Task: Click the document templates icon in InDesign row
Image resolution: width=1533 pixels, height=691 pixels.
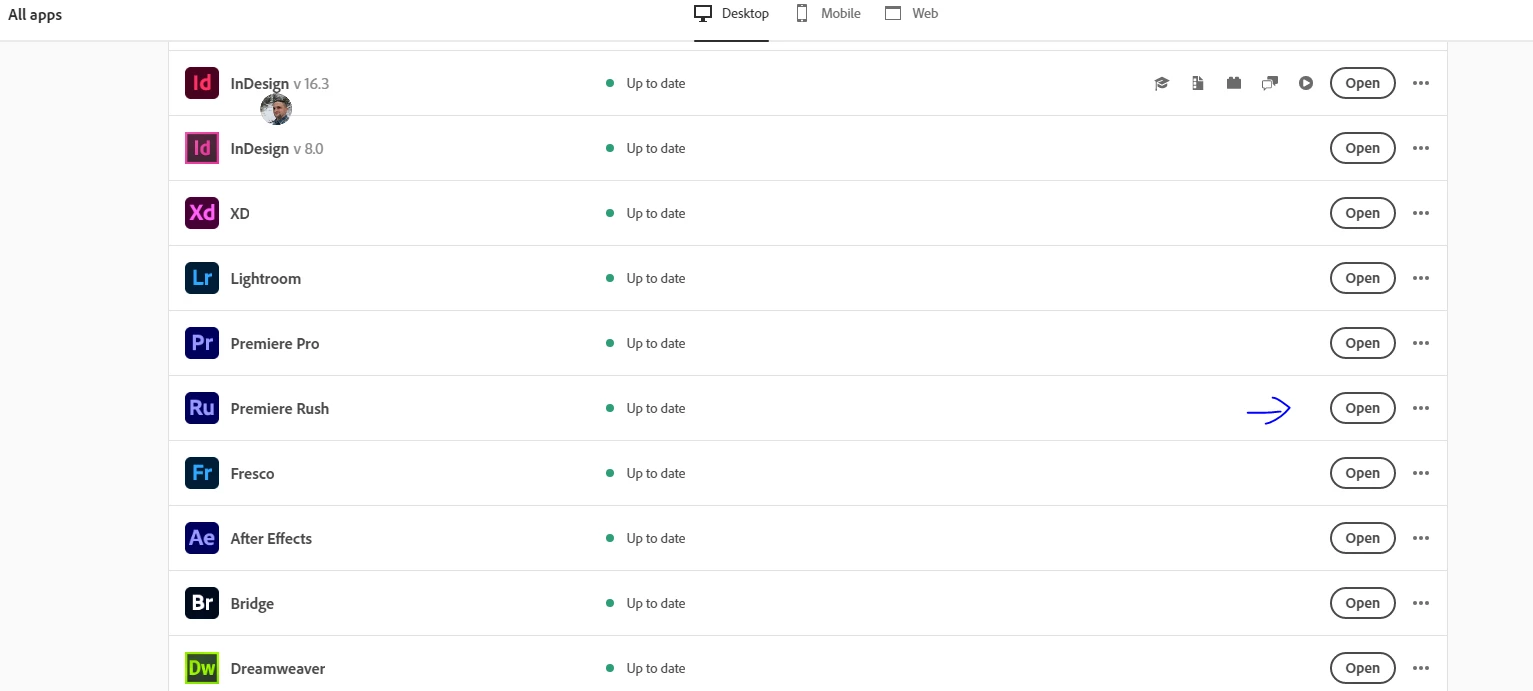Action: coord(1198,83)
